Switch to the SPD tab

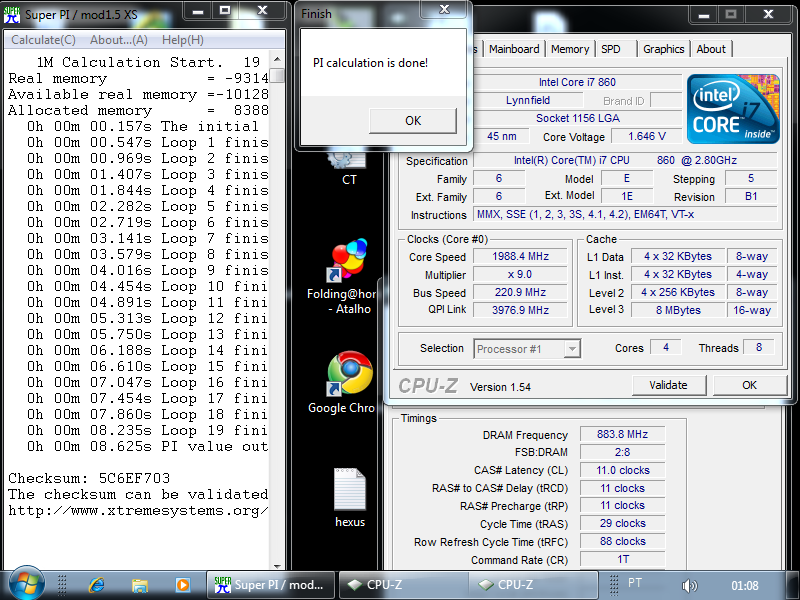(611, 49)
